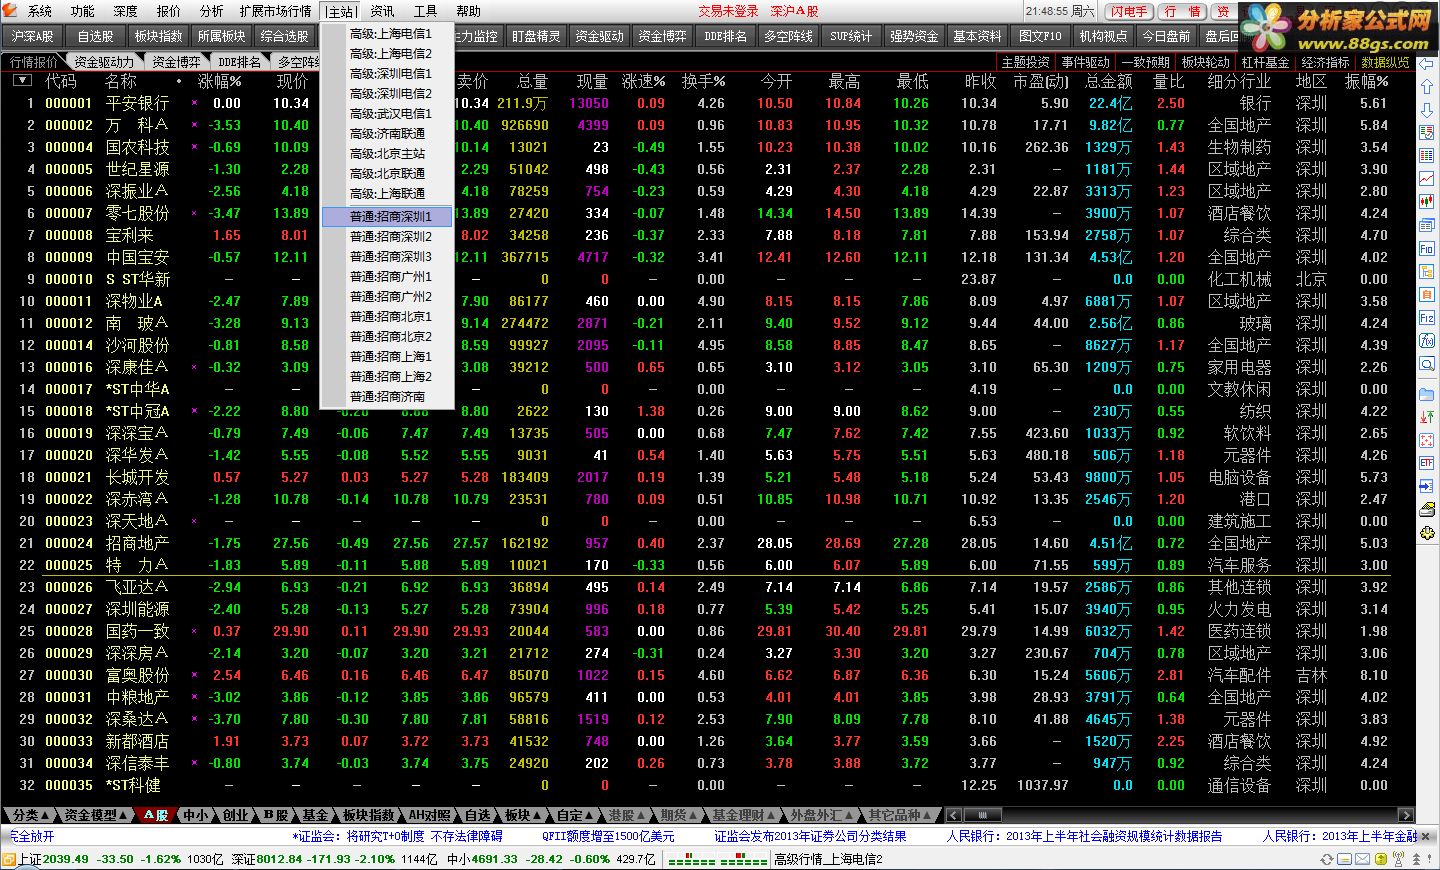1440x870 pixels.
Task: Click the checklist icon in right sidebar
Action: pyautogui.click(x=1426, y=132)
